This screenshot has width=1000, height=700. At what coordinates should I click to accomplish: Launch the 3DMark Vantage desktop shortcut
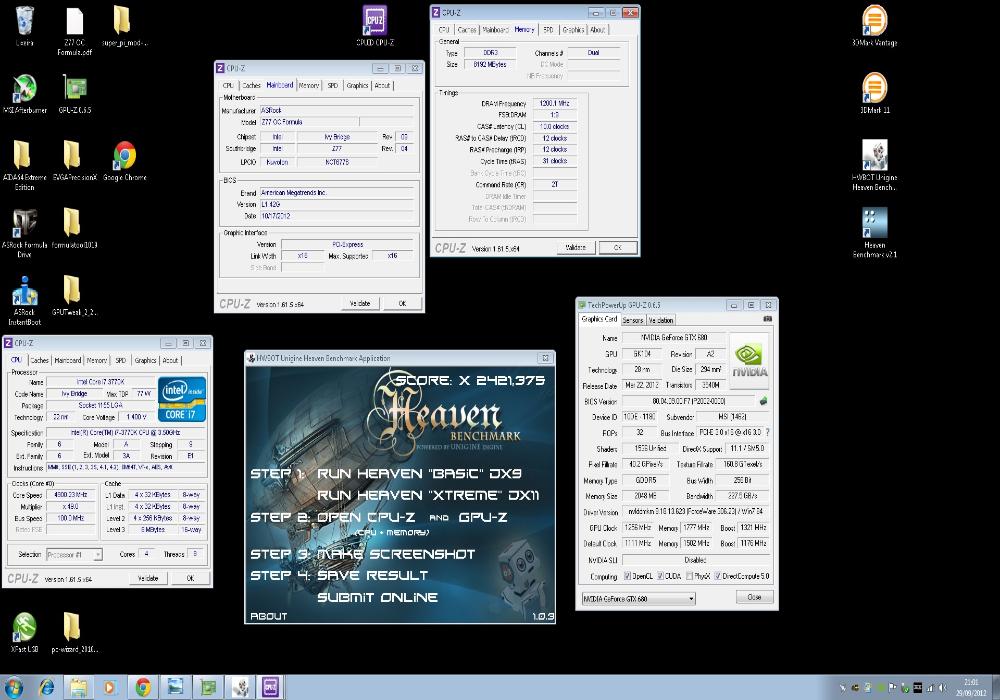[x=874, y=26]
